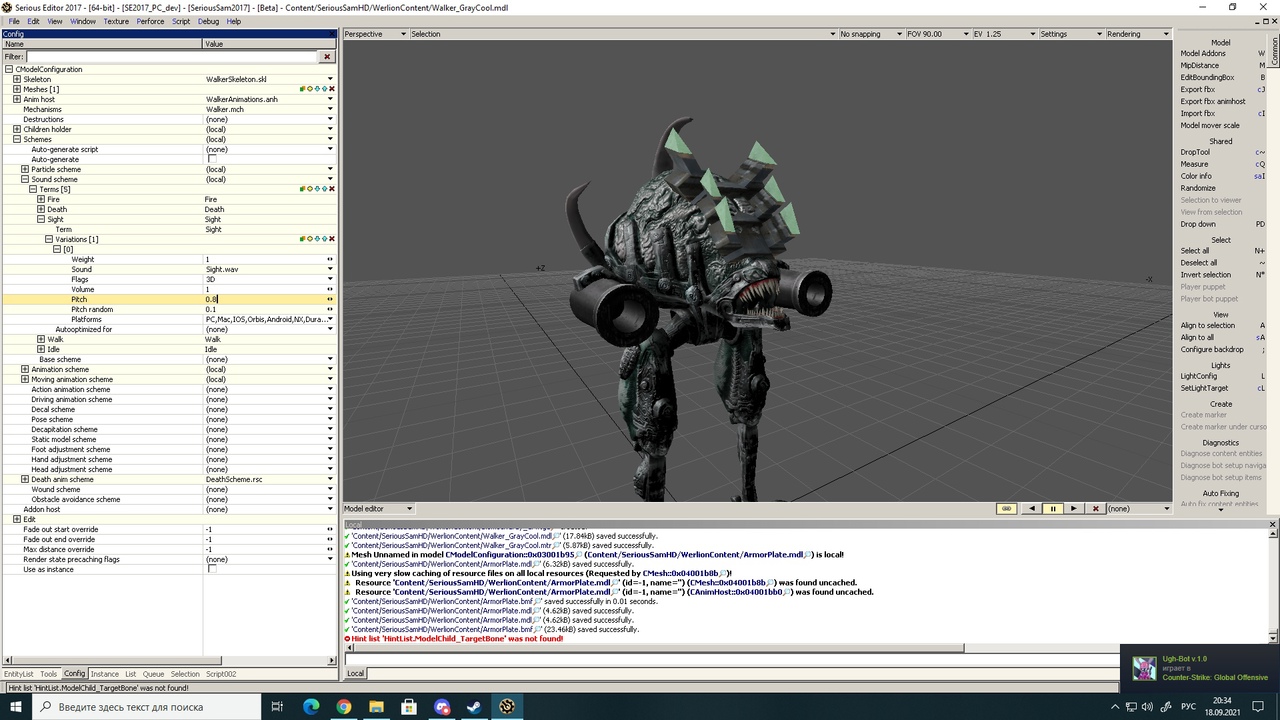Collapse the Sound scheme node

(25, 179)
